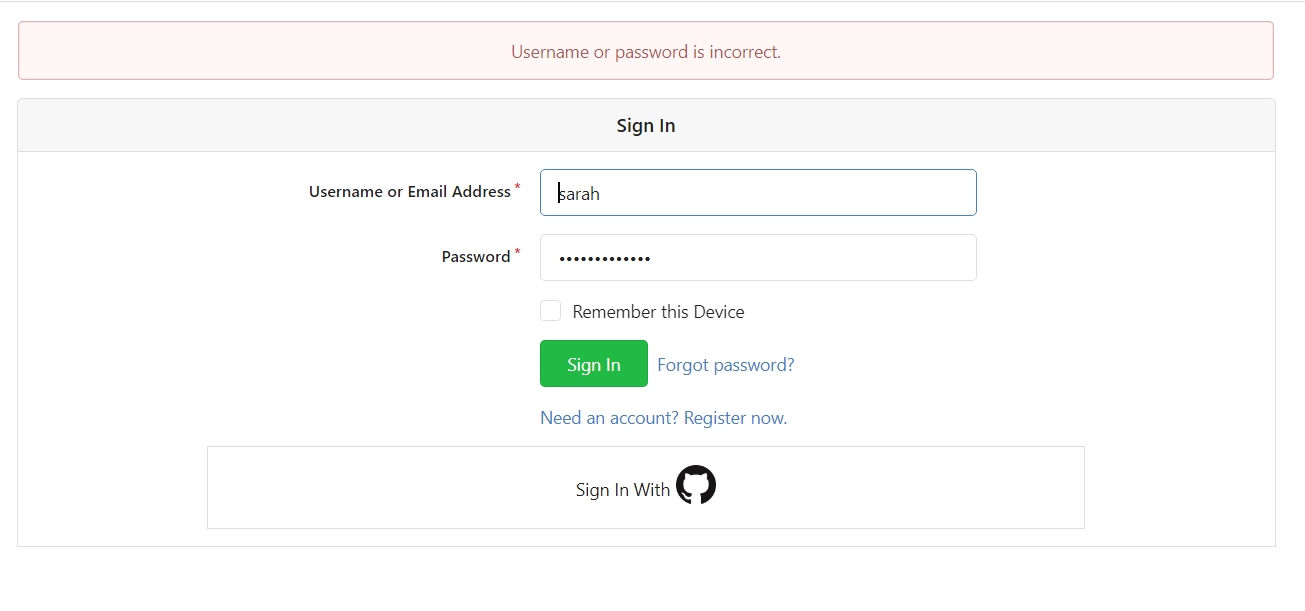Click the red asterisk beside Password label
The image size is (1305, 611).
517,252
